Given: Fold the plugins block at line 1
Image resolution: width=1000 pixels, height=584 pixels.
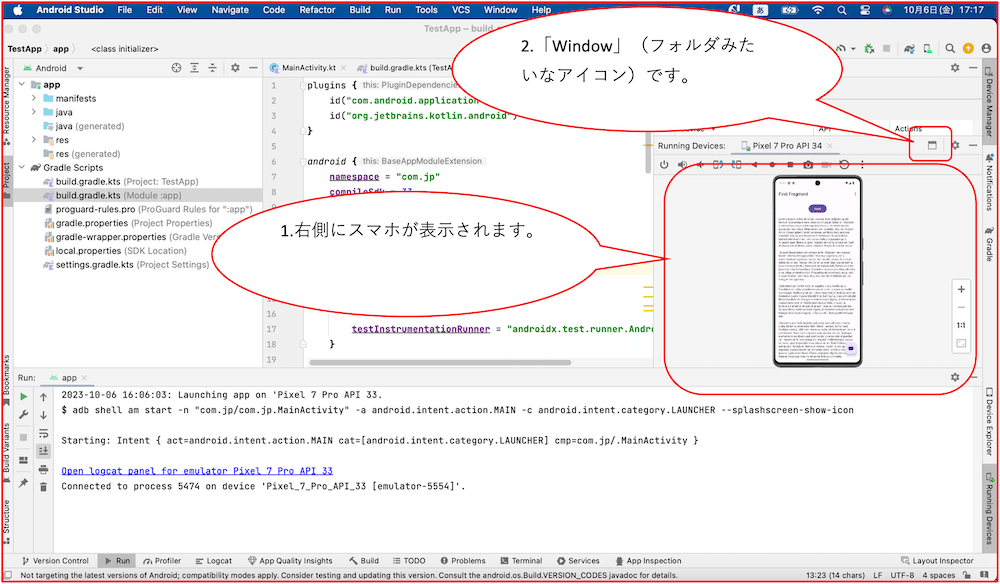Looking at the screenshot, I should click(x=303, y=85).
